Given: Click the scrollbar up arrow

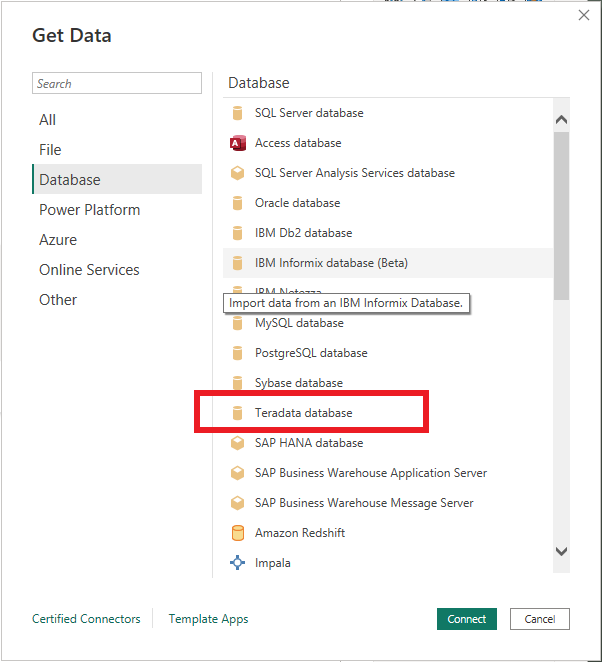Looking at the screenshot, I should pos(561,120).
